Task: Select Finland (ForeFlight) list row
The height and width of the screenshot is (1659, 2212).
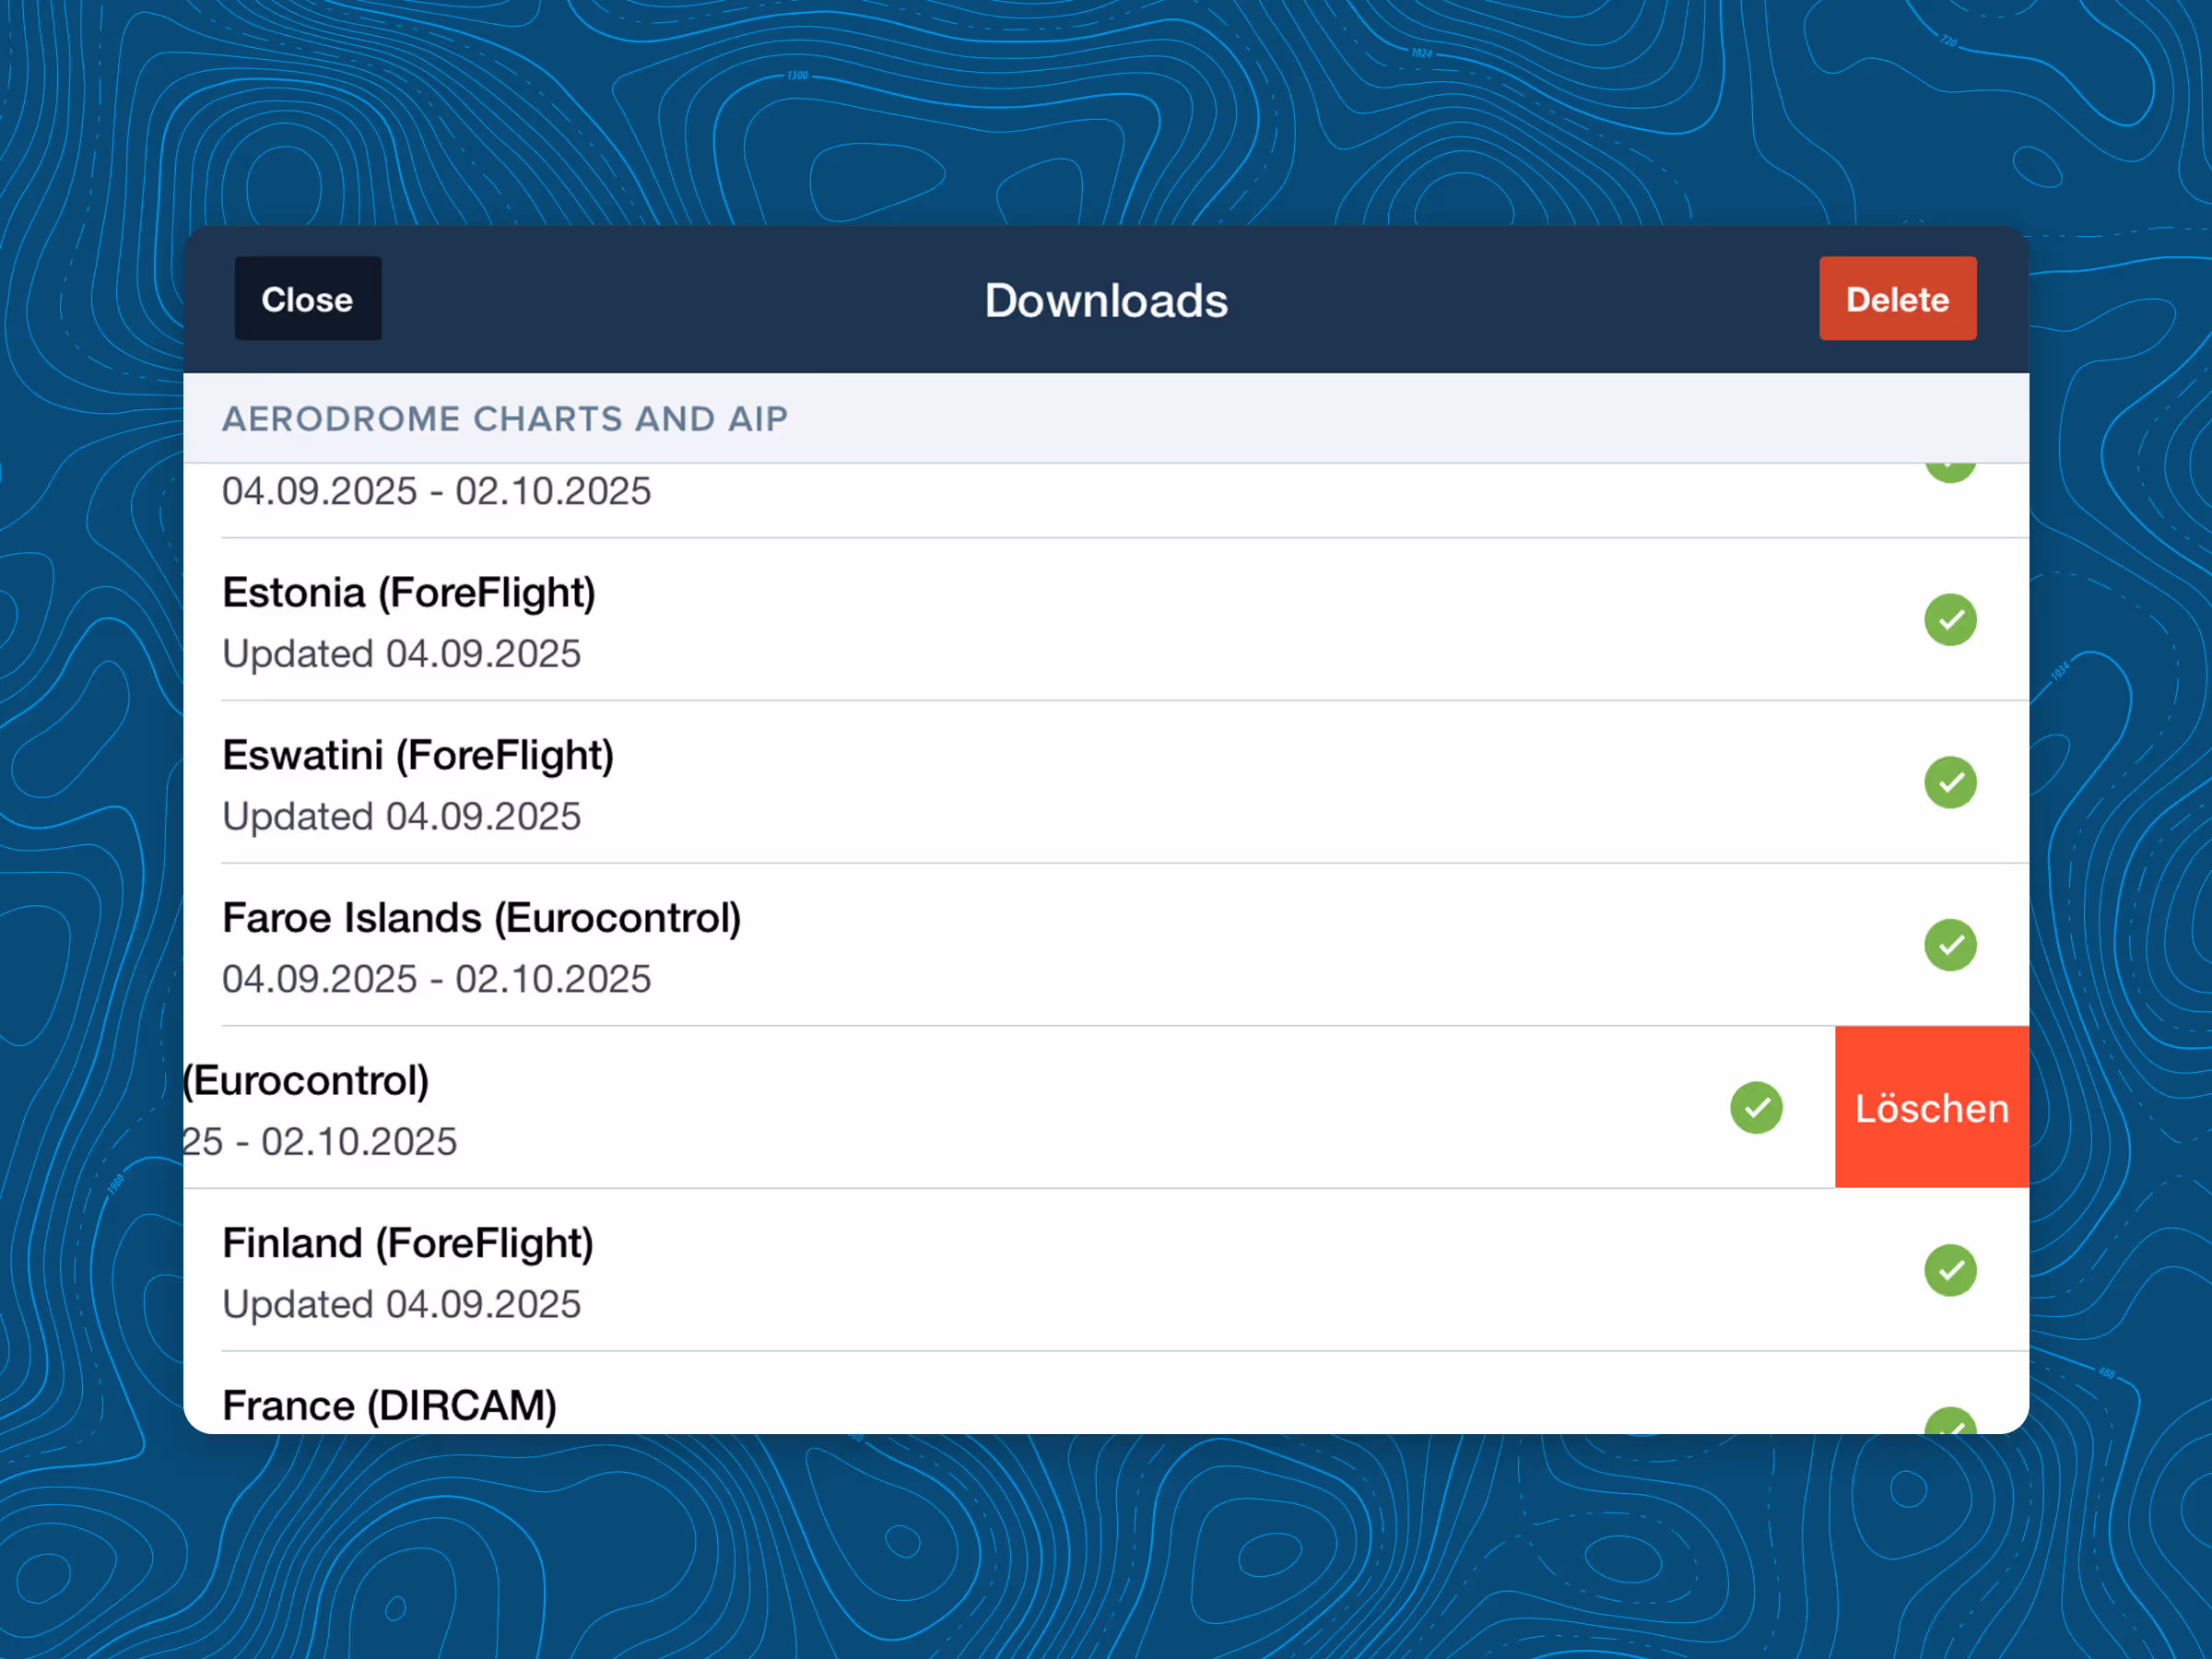Action: [x=1000, y=1270]
